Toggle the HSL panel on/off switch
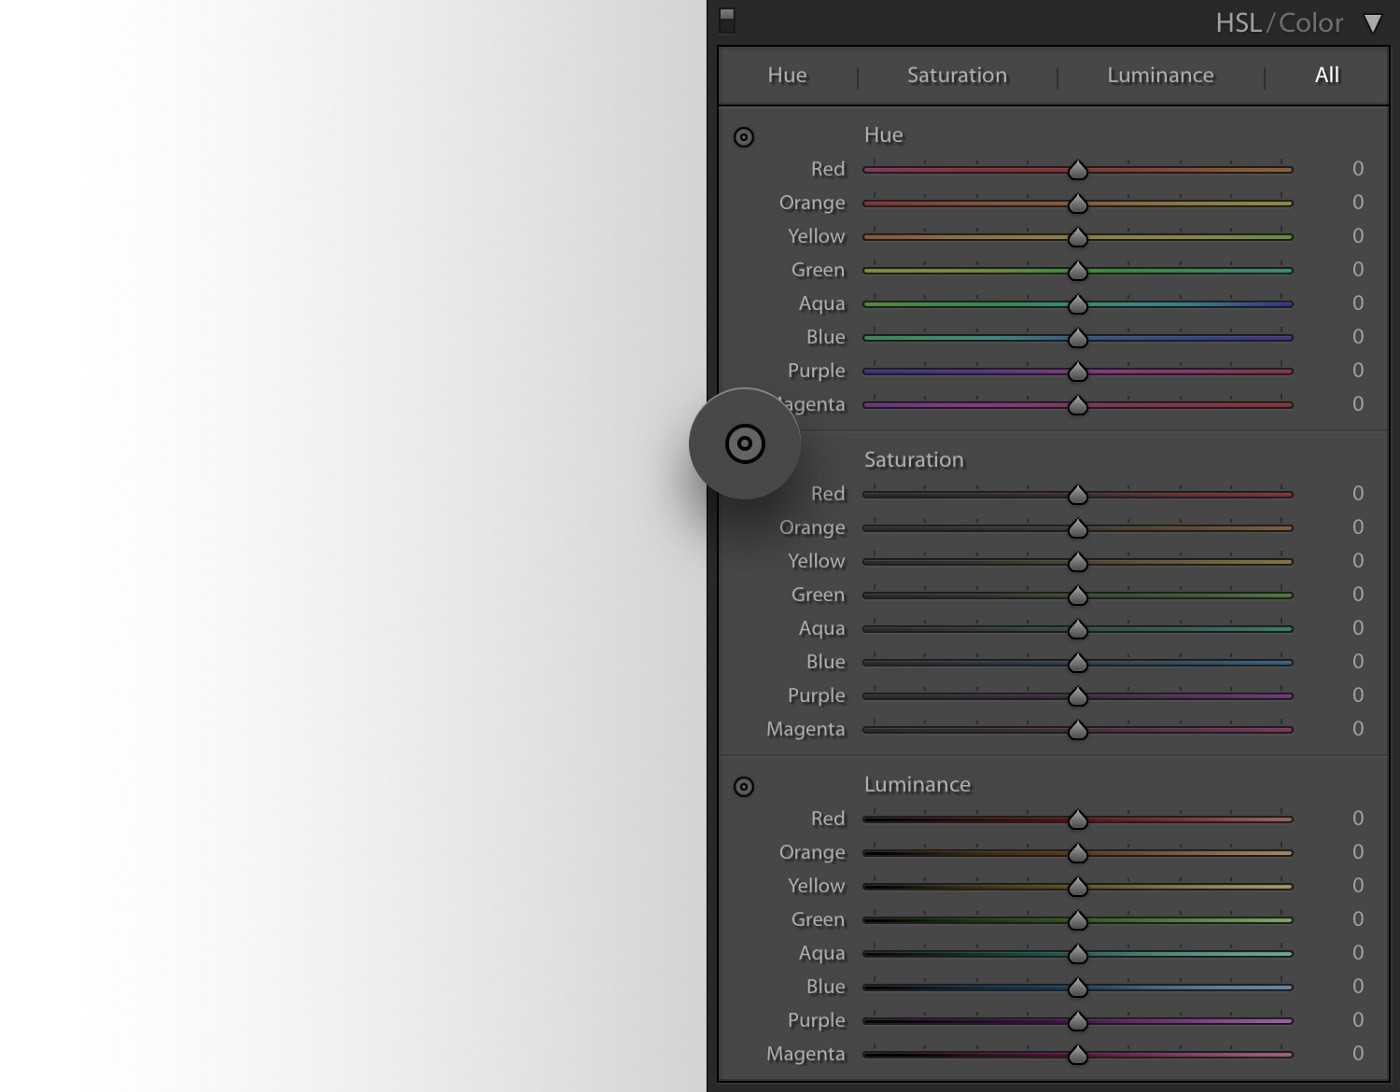This screenshot has width=1400, height=1092. [727, 19]
